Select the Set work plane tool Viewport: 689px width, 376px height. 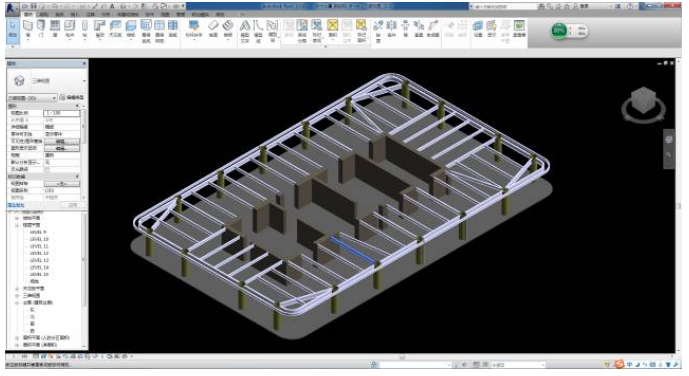tap(478, 29)
